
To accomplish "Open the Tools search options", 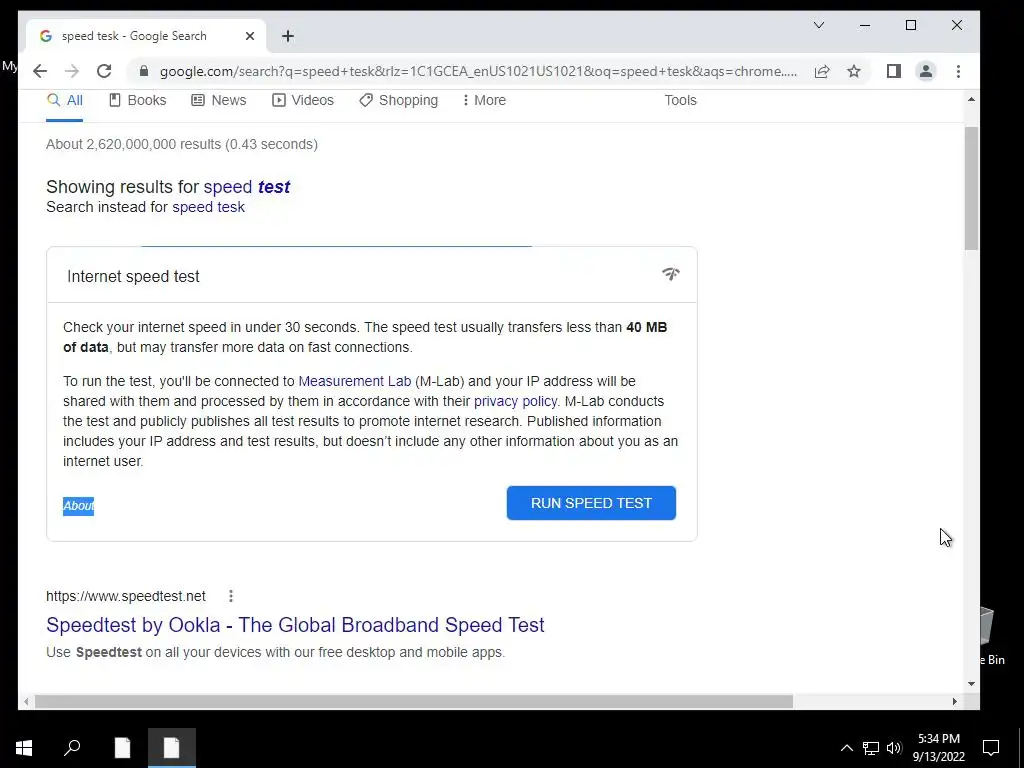I will (x=680, y=100).
